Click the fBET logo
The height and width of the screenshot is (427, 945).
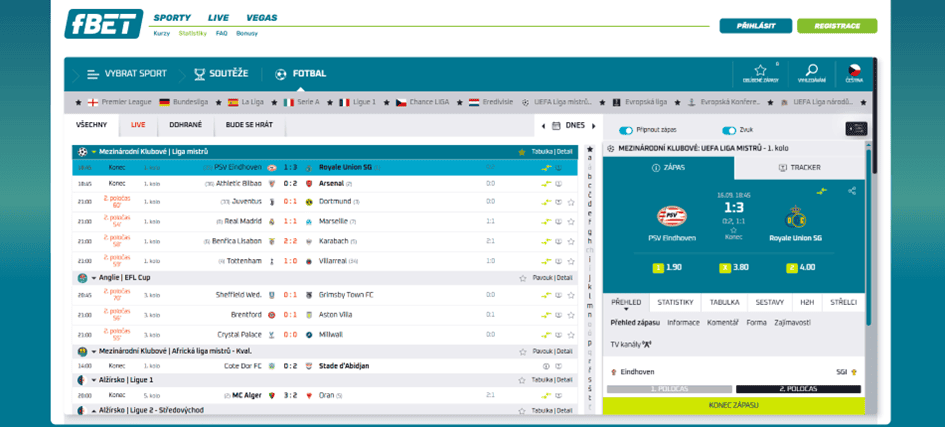point(104,24)
